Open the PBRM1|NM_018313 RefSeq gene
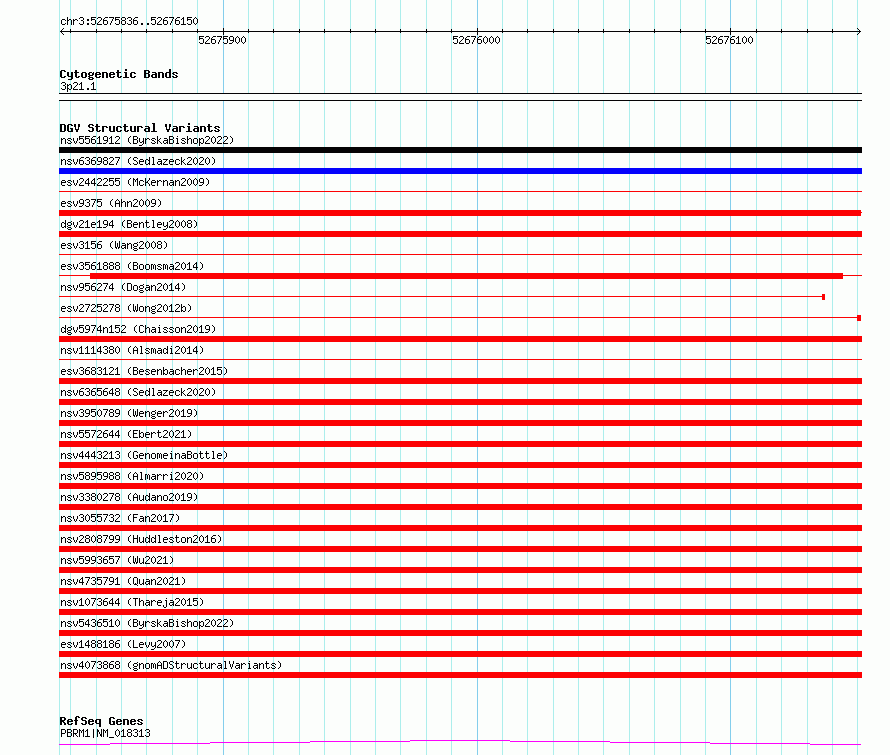The width and height of the screenshot is (890, 755). click(x=105, y=733)
